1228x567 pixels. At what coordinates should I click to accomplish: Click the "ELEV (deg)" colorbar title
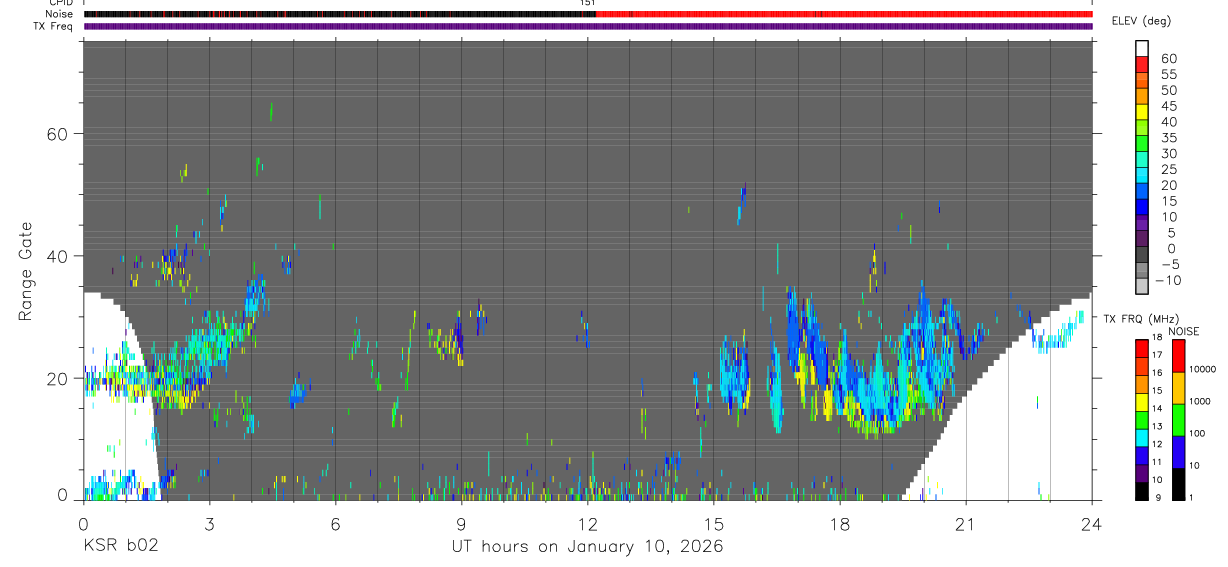coord(1141,22)
